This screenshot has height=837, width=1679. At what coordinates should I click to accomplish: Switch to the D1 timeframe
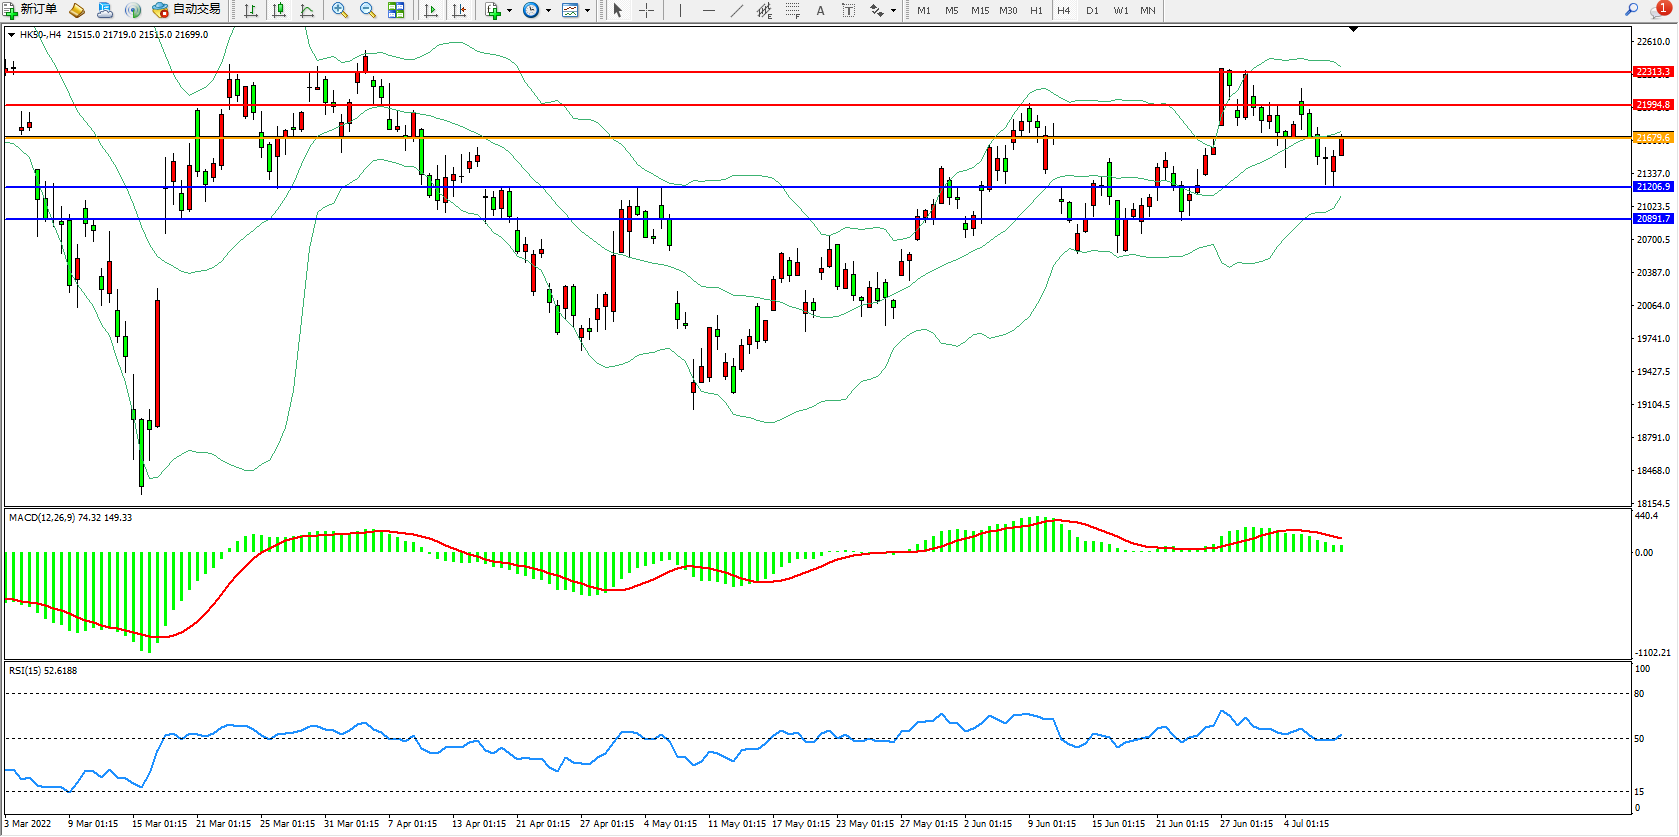pyautogui.click(x=1092, y=10)
